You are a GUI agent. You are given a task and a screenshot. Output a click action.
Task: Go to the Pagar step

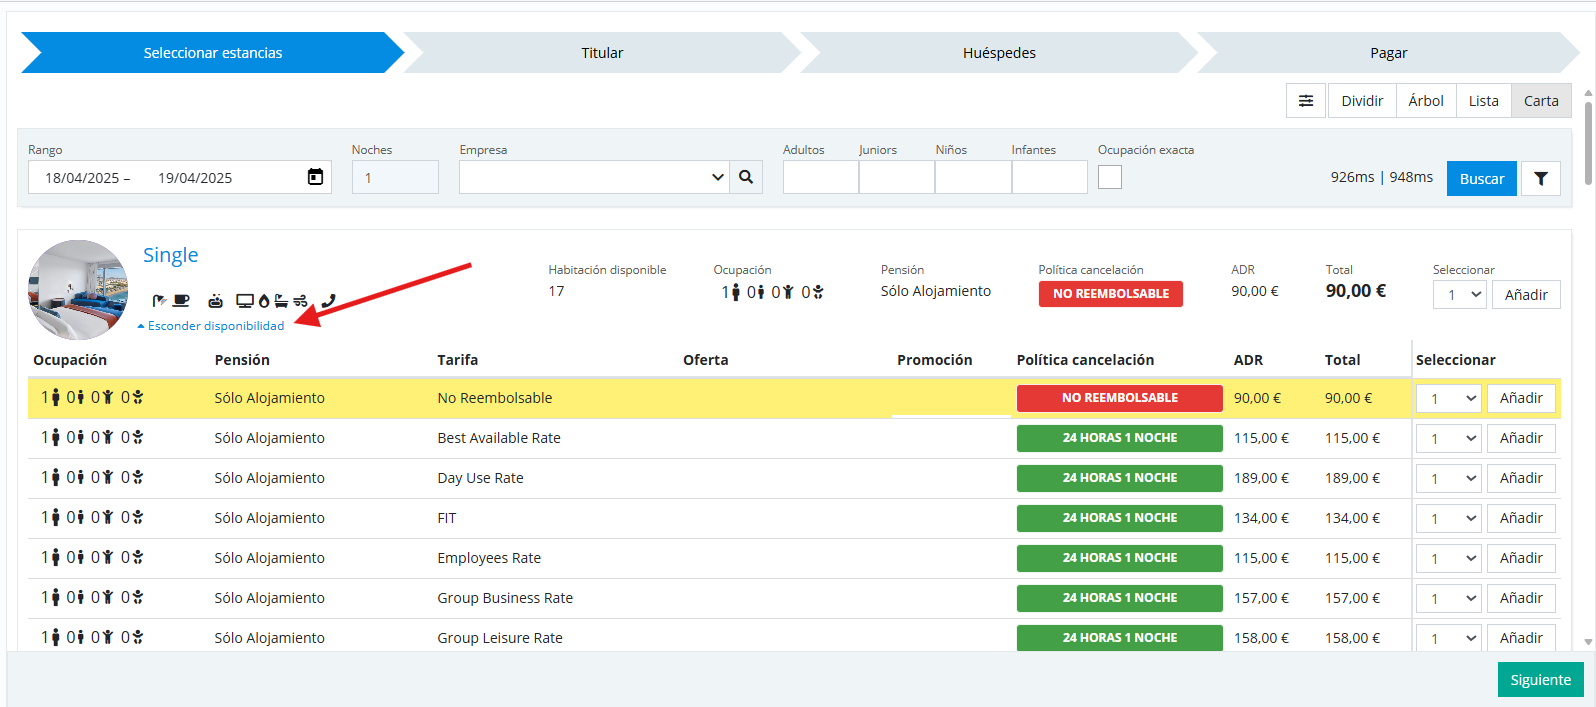[x=1388, y=53]
